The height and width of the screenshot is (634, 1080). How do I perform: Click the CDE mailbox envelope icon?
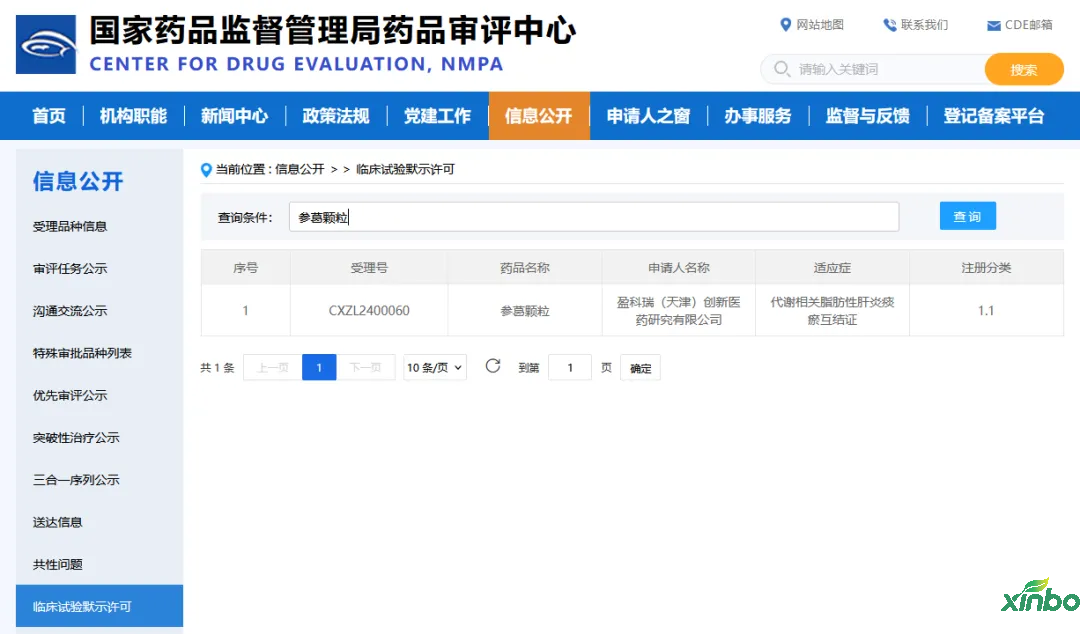click(x=993, y=26)
